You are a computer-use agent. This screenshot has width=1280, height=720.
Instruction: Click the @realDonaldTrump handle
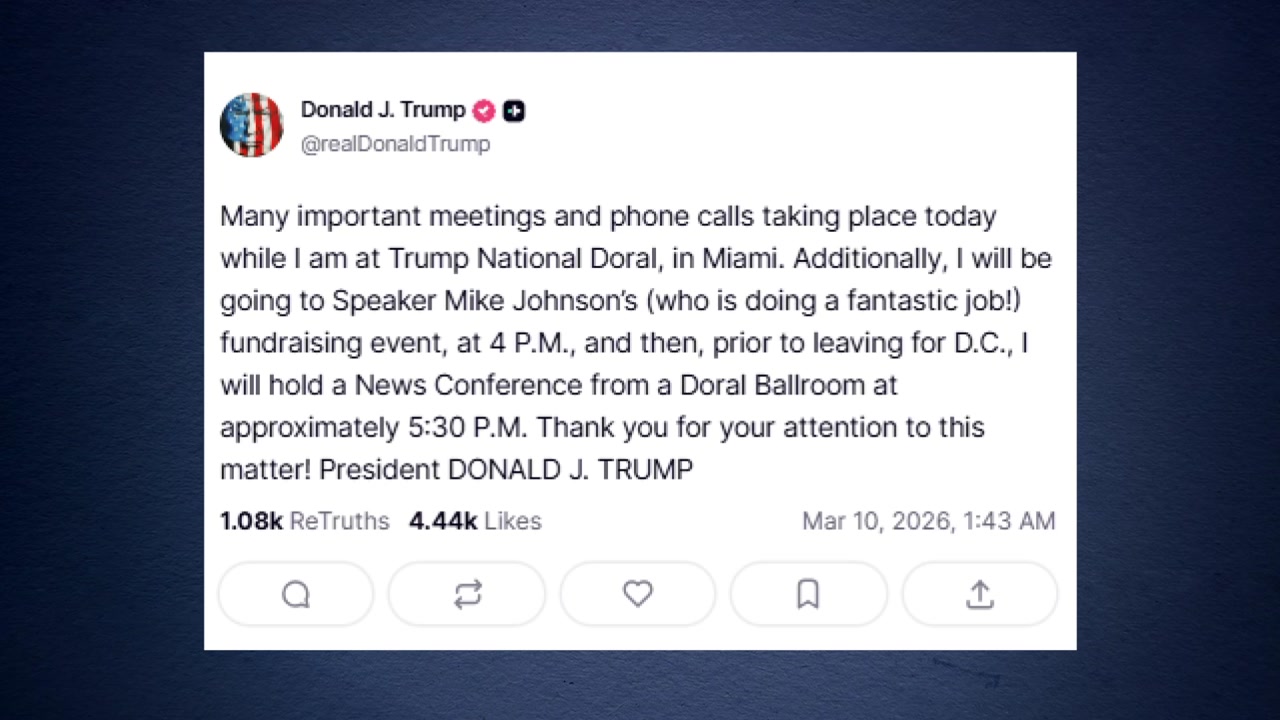click(x=395, y=144)
